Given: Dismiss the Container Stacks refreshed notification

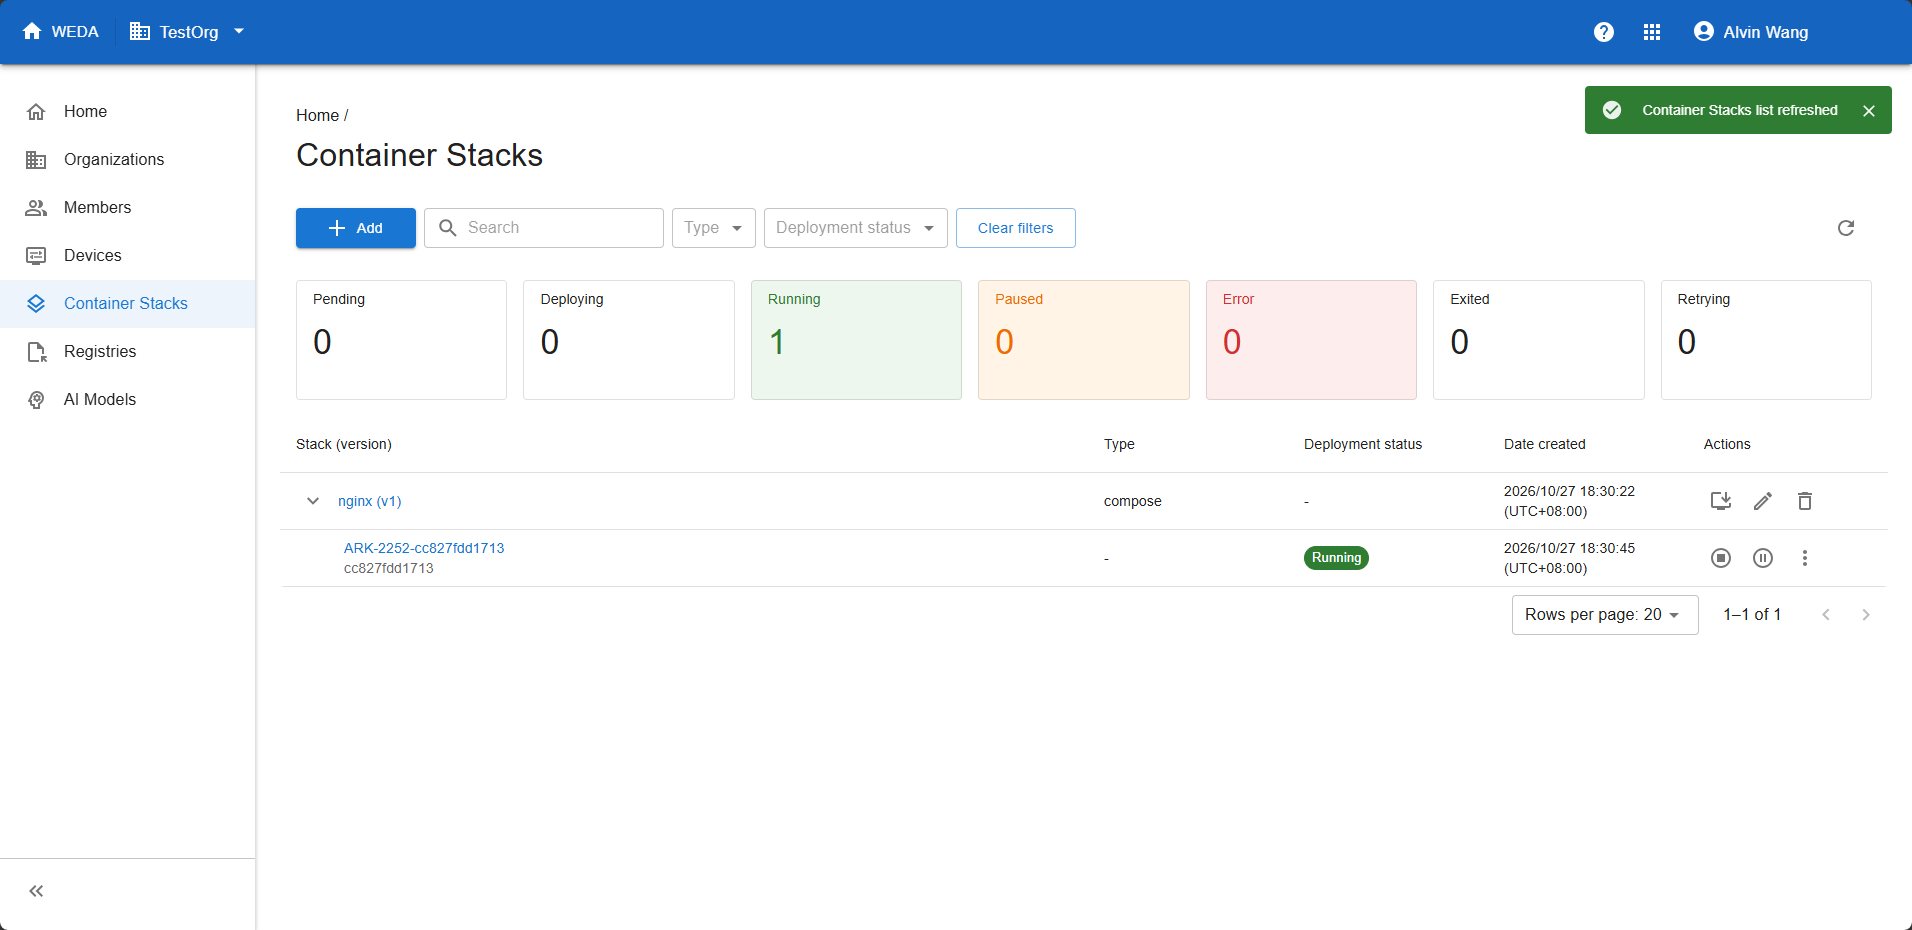Looking at the screenshot, I should [x=1869, y=111].
